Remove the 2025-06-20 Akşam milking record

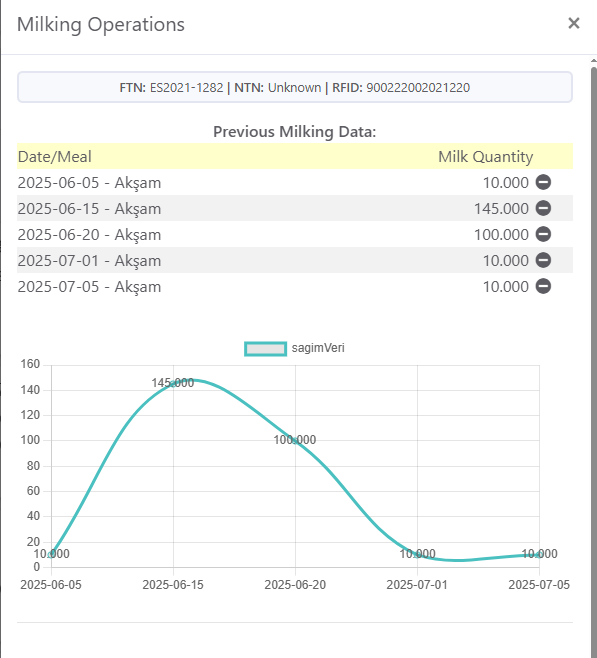coord(543,235)
